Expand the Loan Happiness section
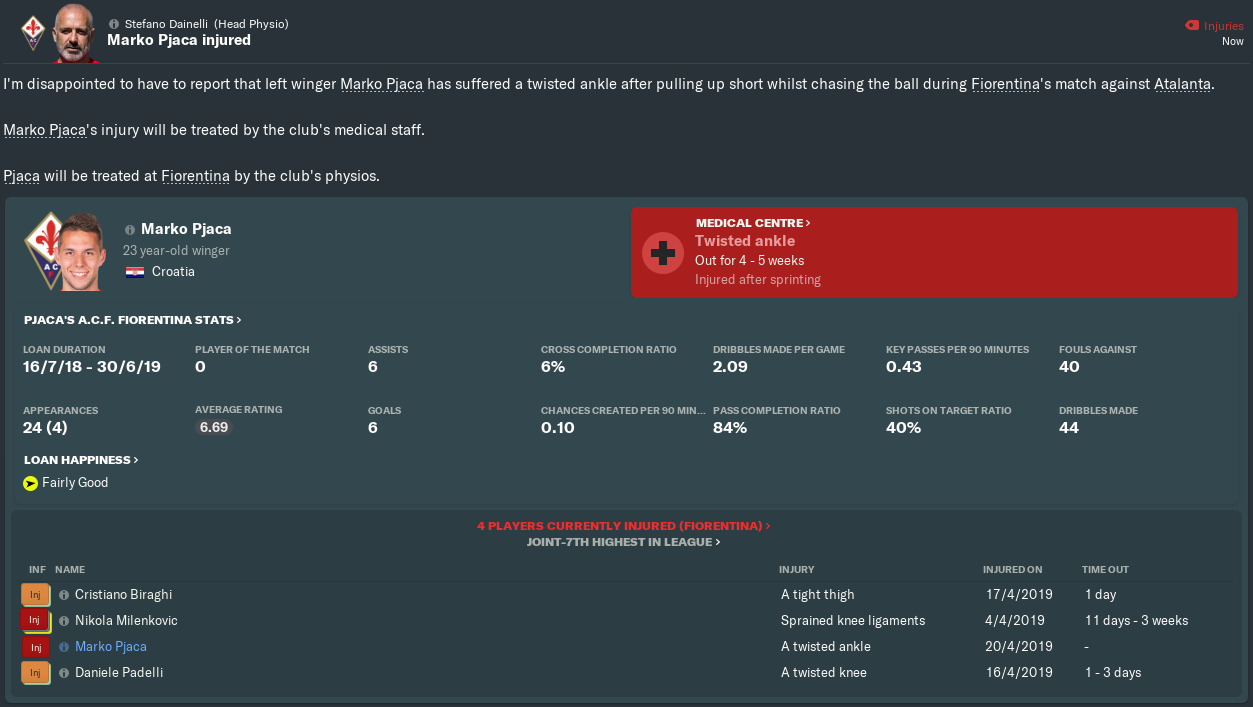1253x707 pixels. [81, 460]
